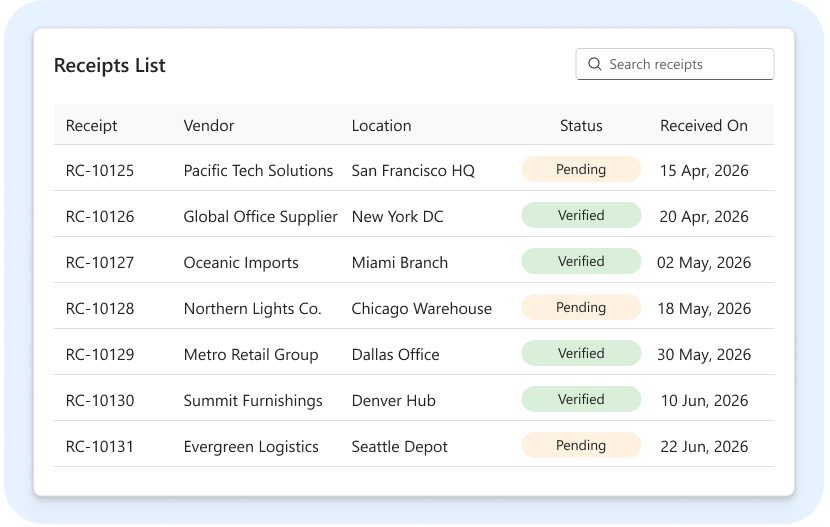Sort by the Receipt column header
This screenshot has height=527, width=830.
tap(92, 125)
